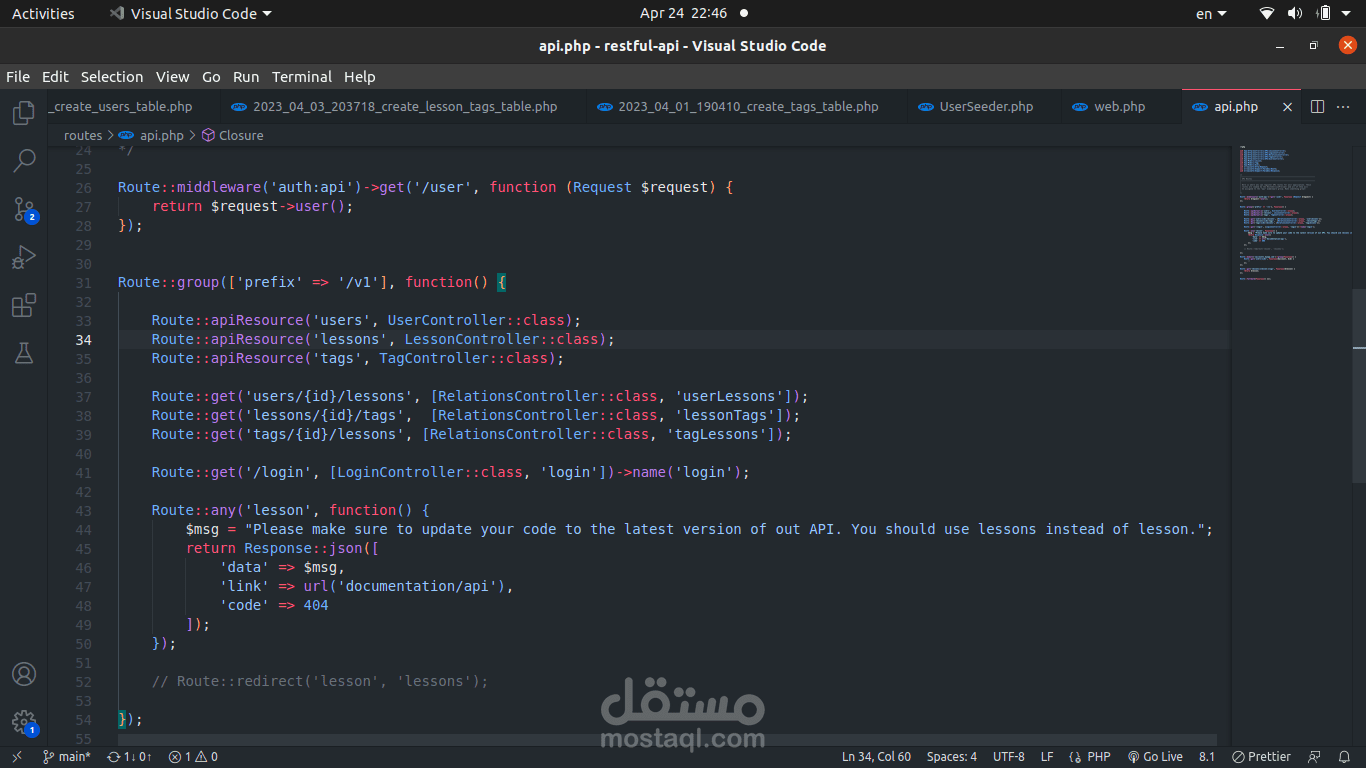Open the volume icon in system tray
The width and height of the screenshot is (1366, 768).
click(x=1295, y=14)
